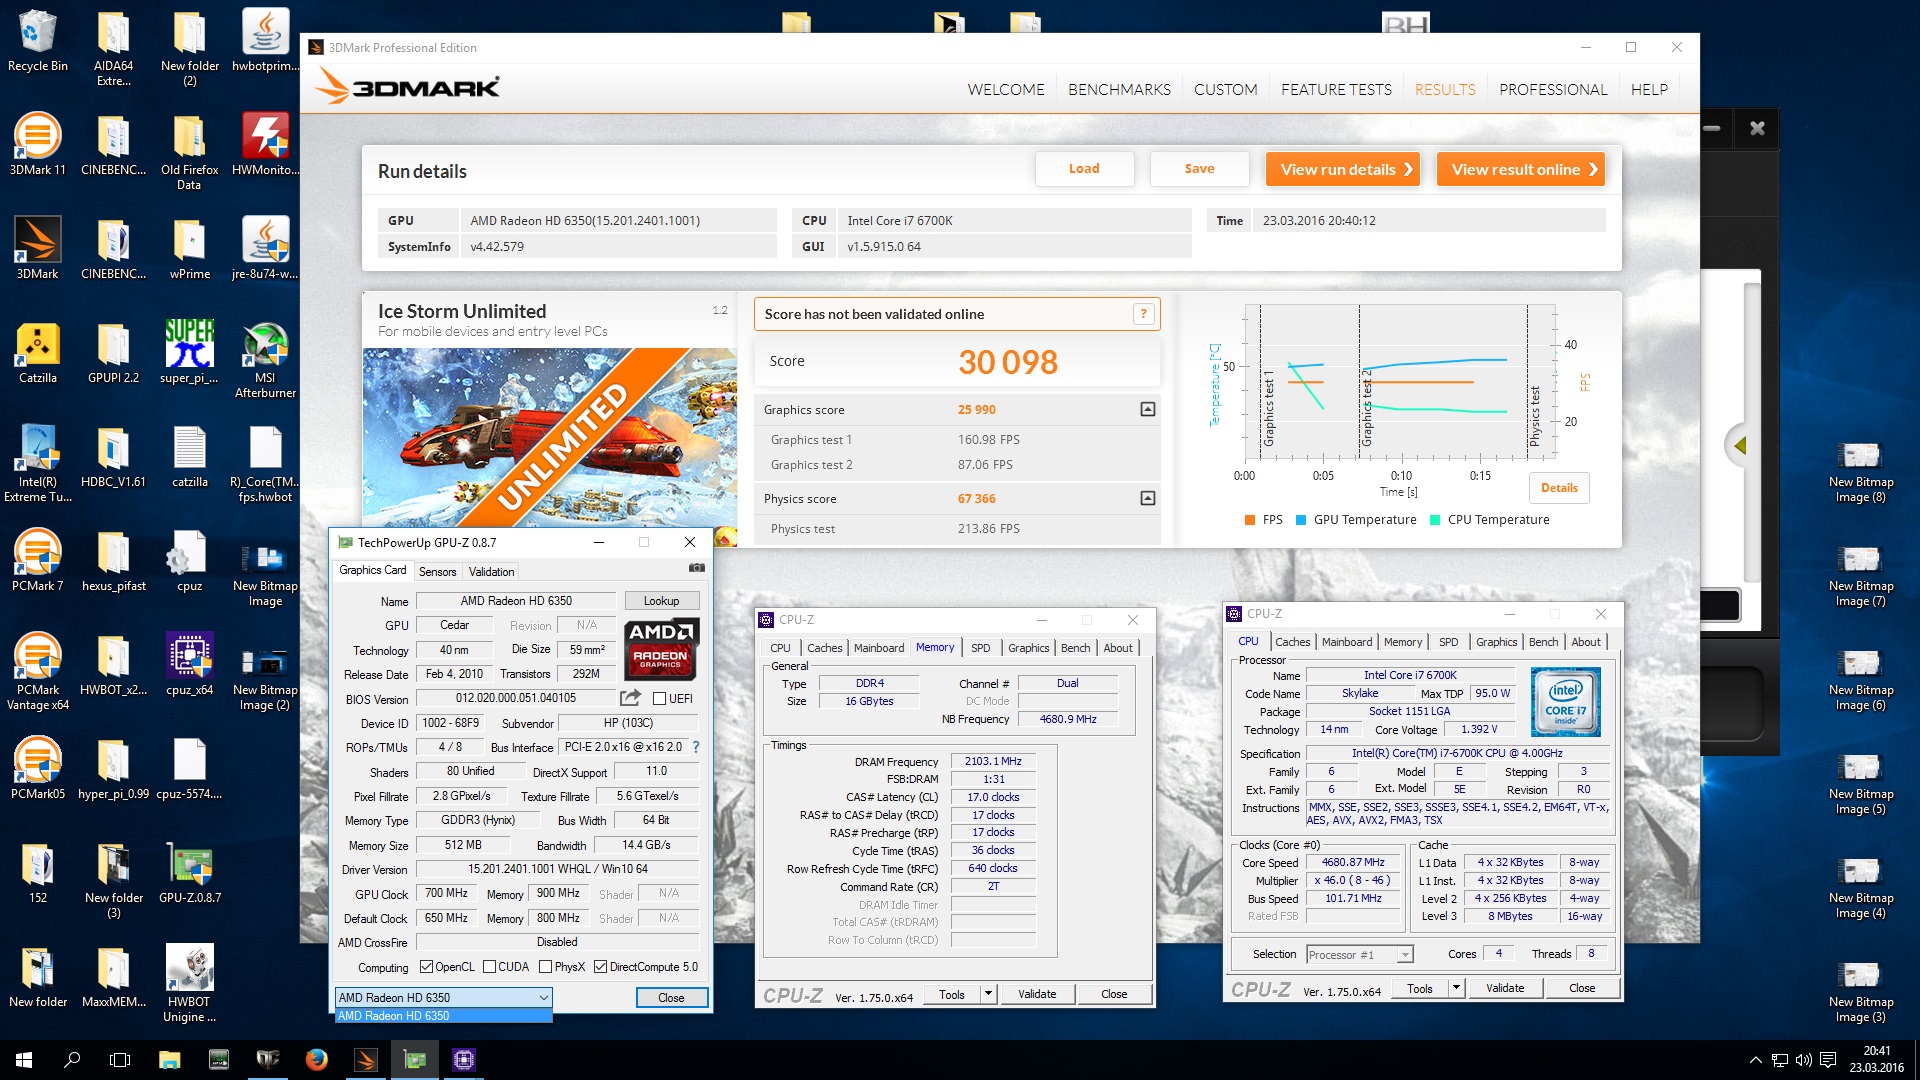Open the action center notification icon
This screenshot has width=1920, height=1080.
click(x=1828, y=1060)
